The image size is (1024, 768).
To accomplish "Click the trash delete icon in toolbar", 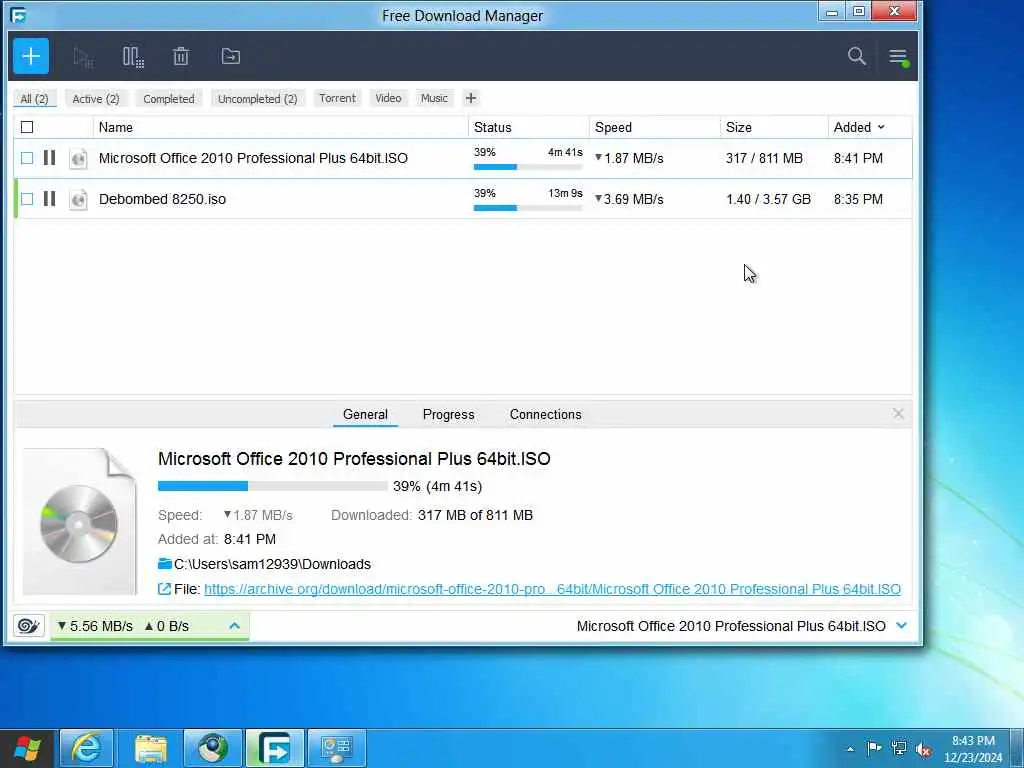I will [x=181, y=56].
